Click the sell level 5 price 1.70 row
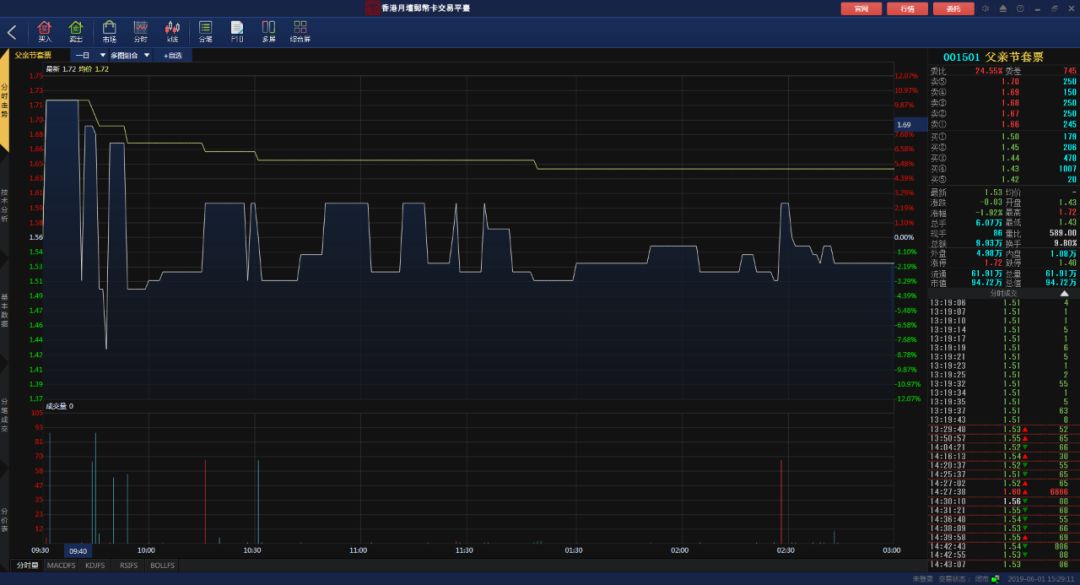Viewport: 1080px width, 585px height. [1003, 81]
